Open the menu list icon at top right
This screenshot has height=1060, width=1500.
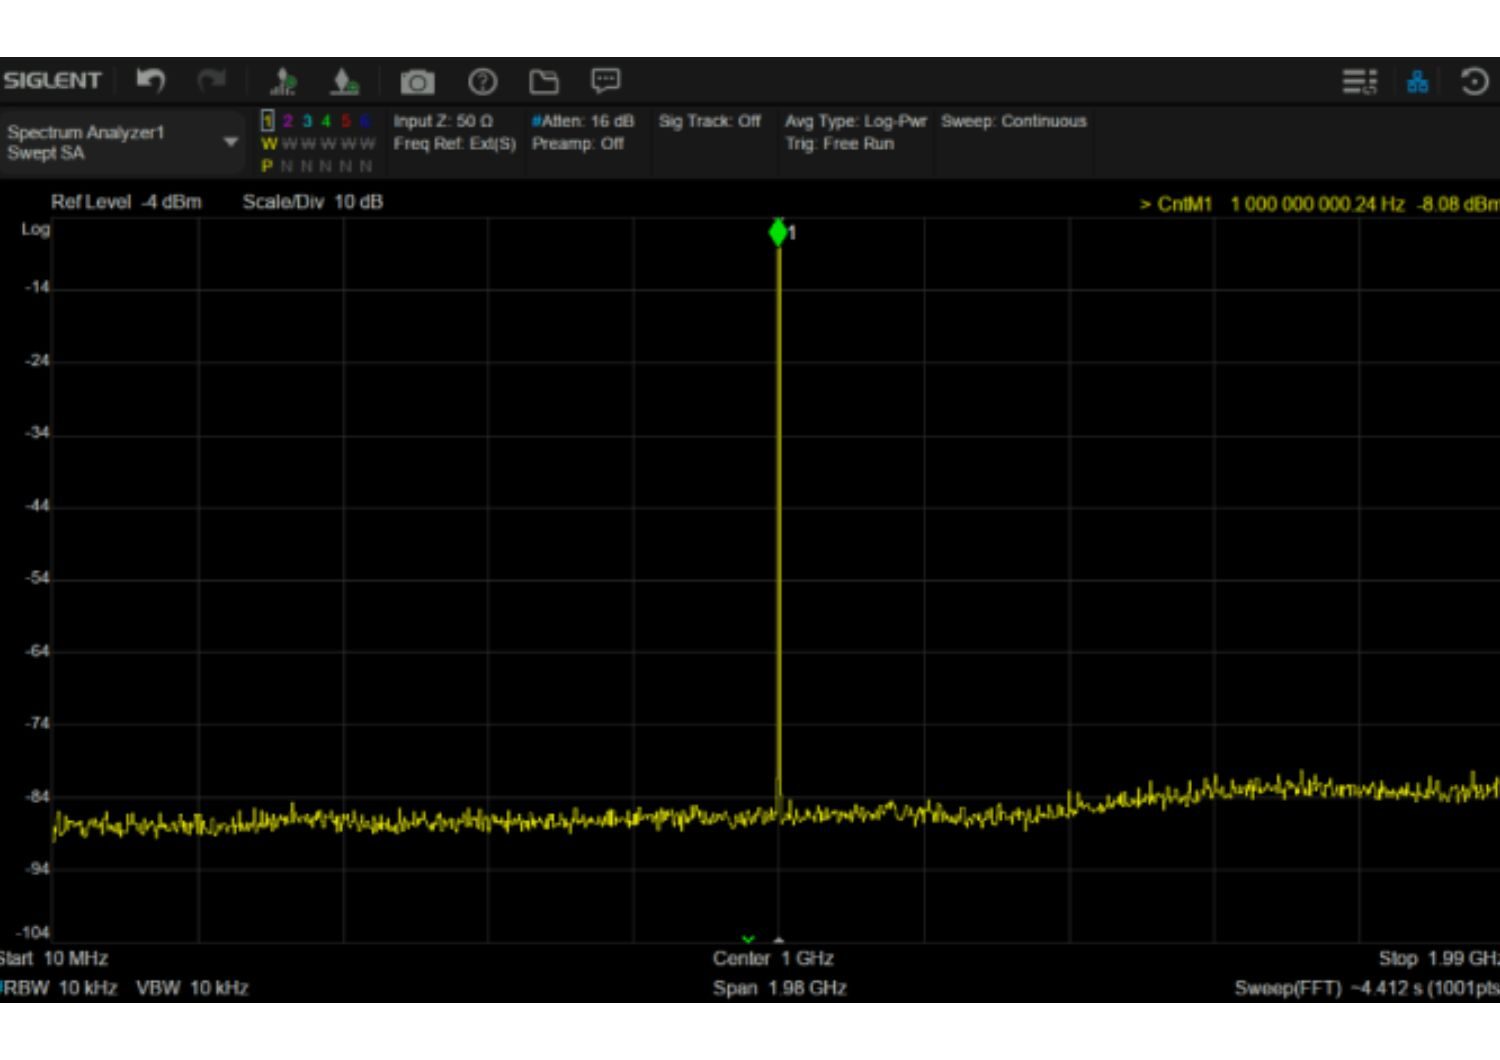1359,81
